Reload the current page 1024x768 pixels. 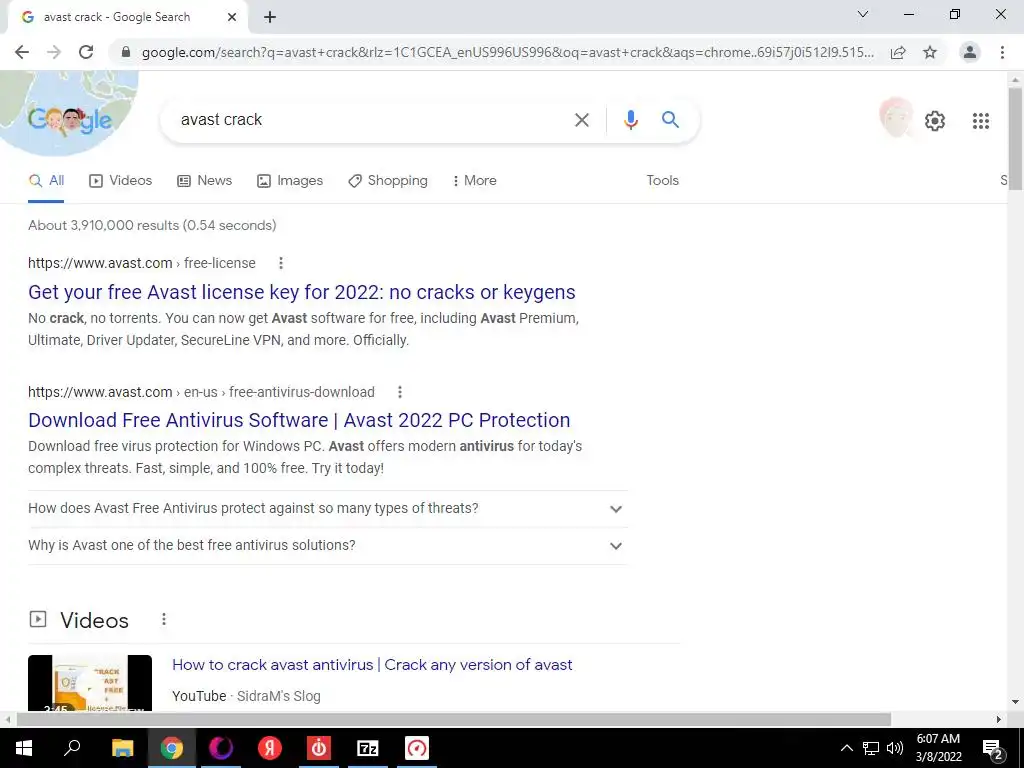click(86, 52)
